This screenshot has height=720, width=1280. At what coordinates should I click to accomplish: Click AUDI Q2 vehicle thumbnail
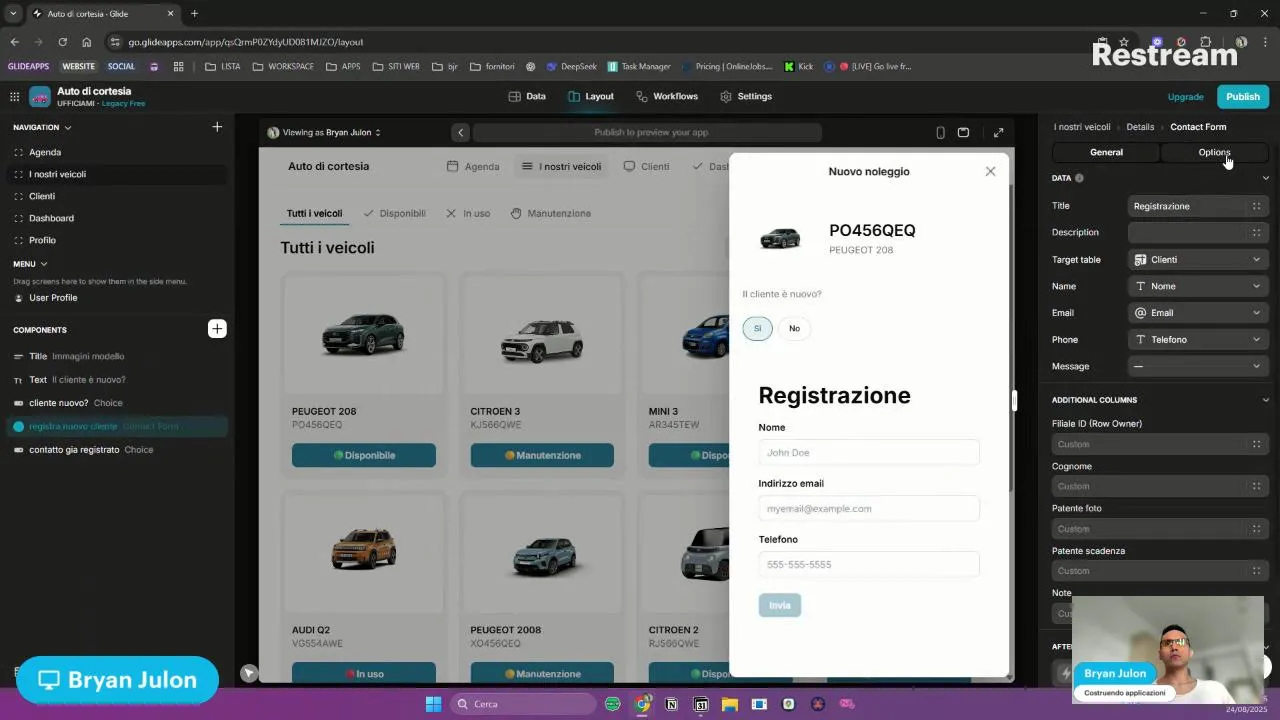(x=364, y=549)
